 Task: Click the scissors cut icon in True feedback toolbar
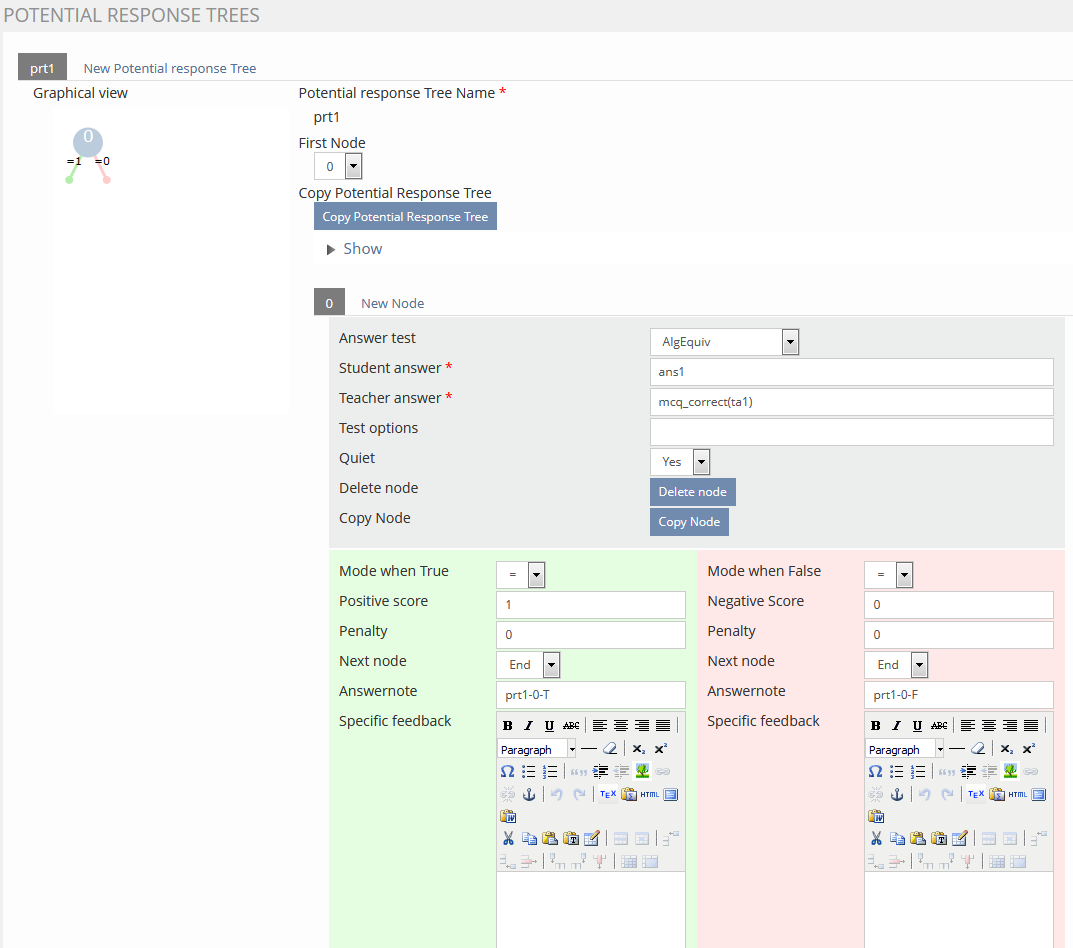coord(508,839)
